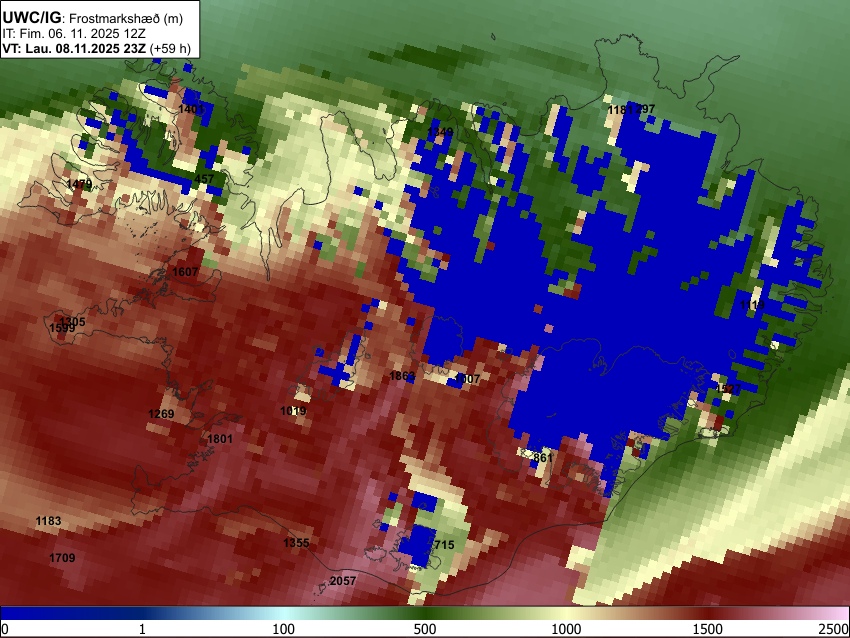Image resolution: width=850 pixels, height=638 pixels.
Task: Click the 1500 legend tick label
Action: (708, 629)
